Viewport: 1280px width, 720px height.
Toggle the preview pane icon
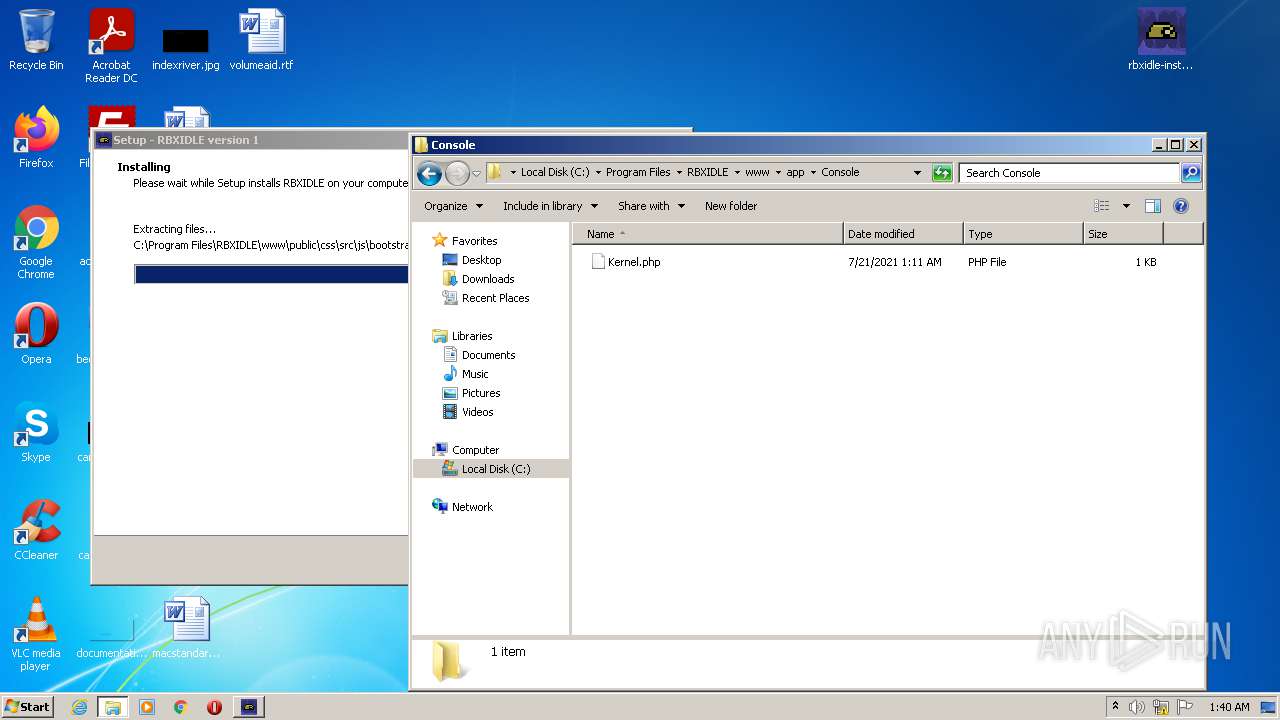pyautogui.click(x=1152, y=206)
